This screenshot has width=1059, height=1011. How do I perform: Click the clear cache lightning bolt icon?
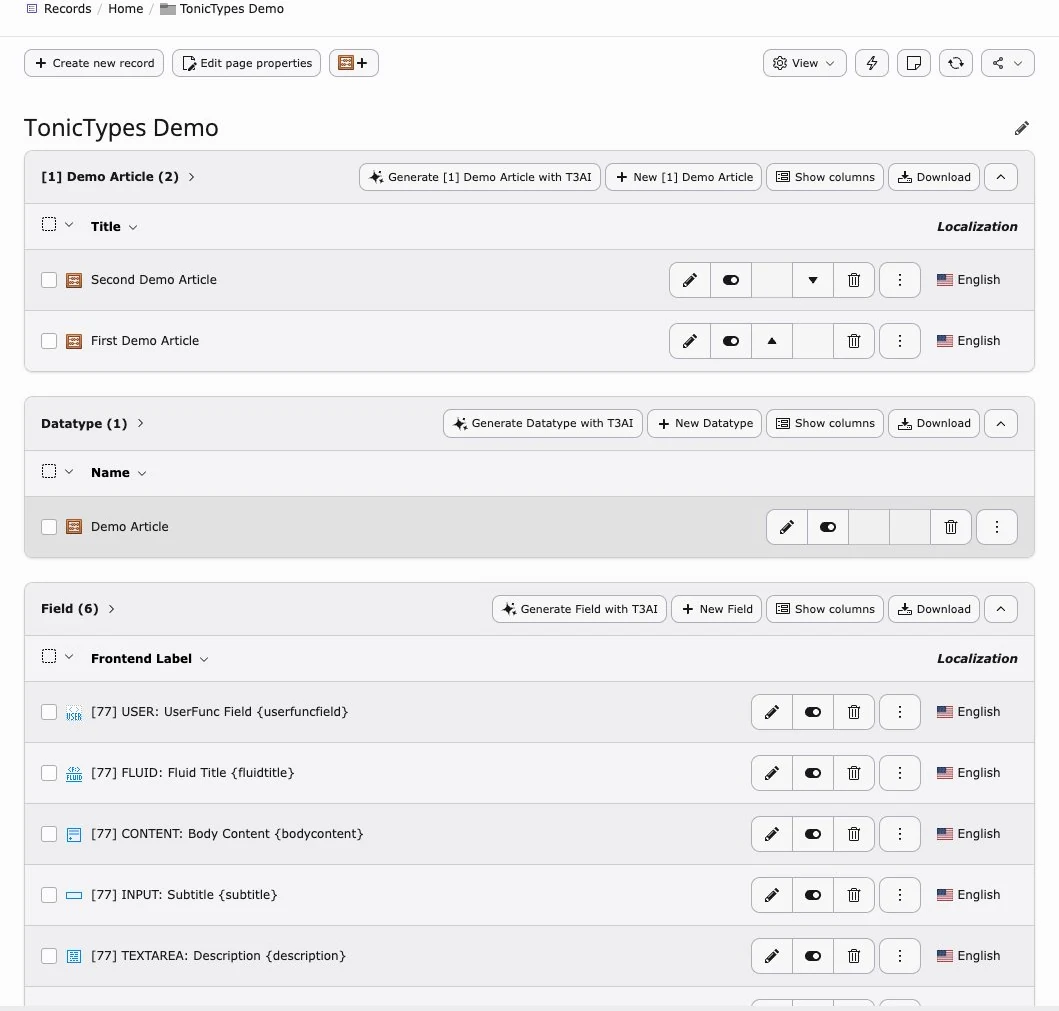point(872,63)
